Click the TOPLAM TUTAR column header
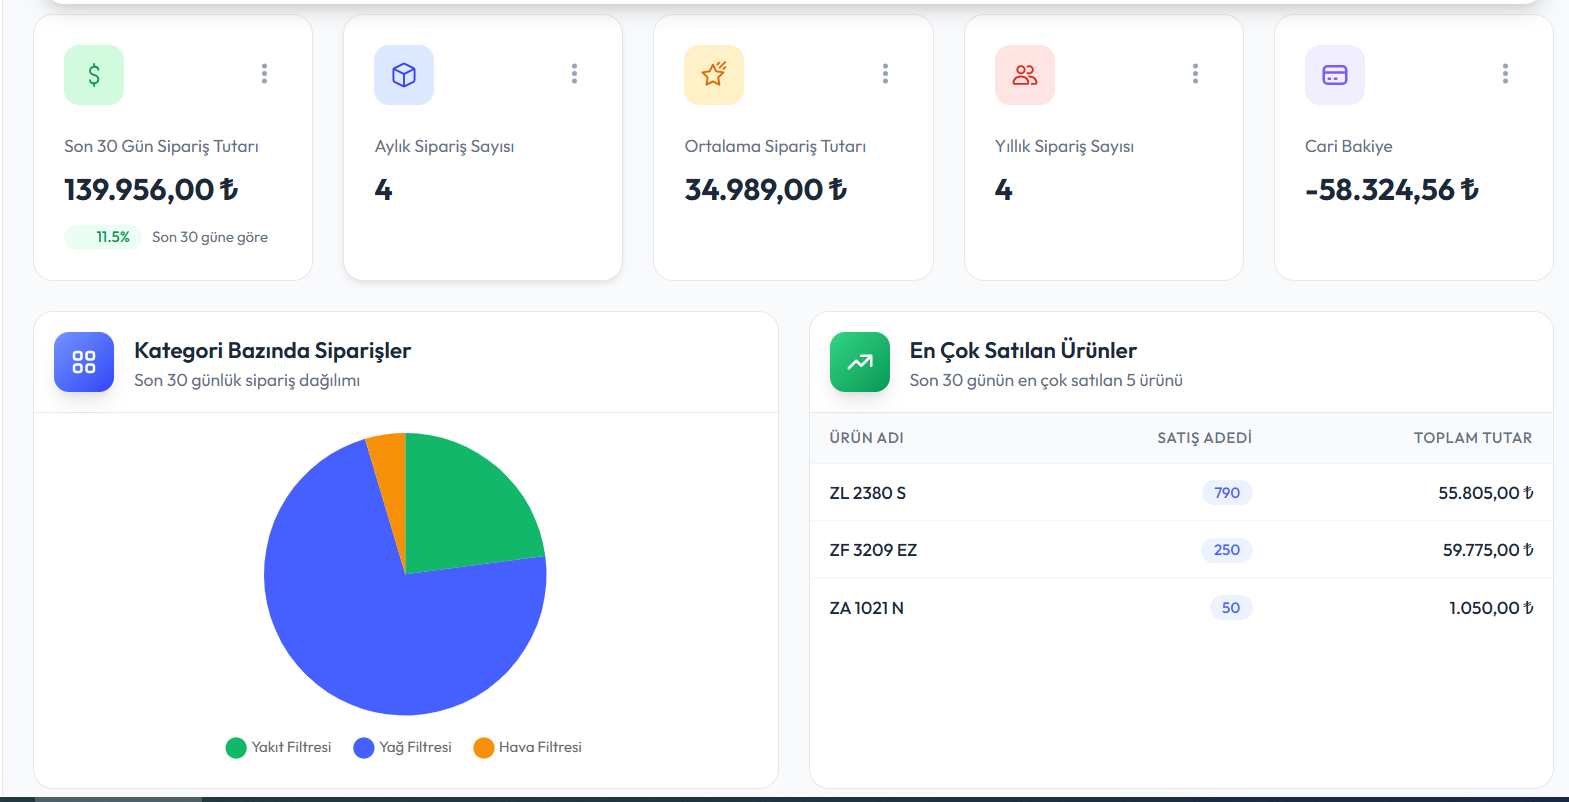This screenshot has width=1569, height=802. (1473, 438)
